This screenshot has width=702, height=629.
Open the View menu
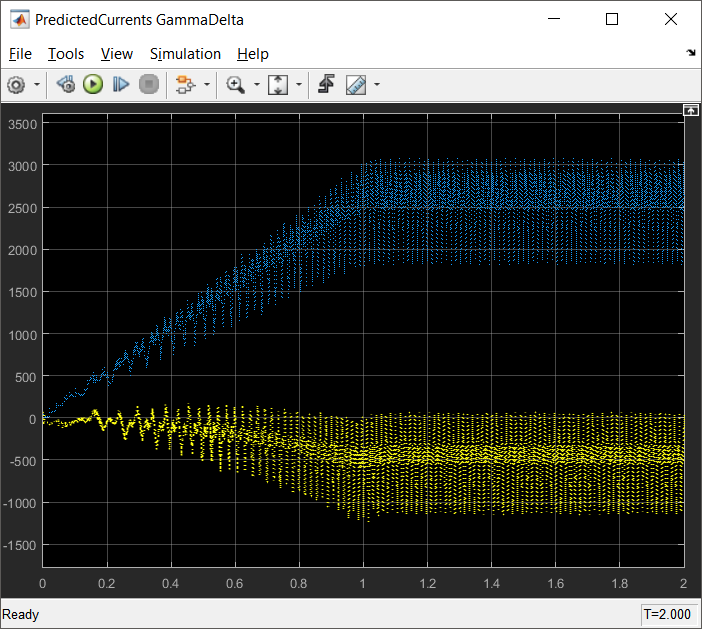pyautogui.click(x=117, y=54)
